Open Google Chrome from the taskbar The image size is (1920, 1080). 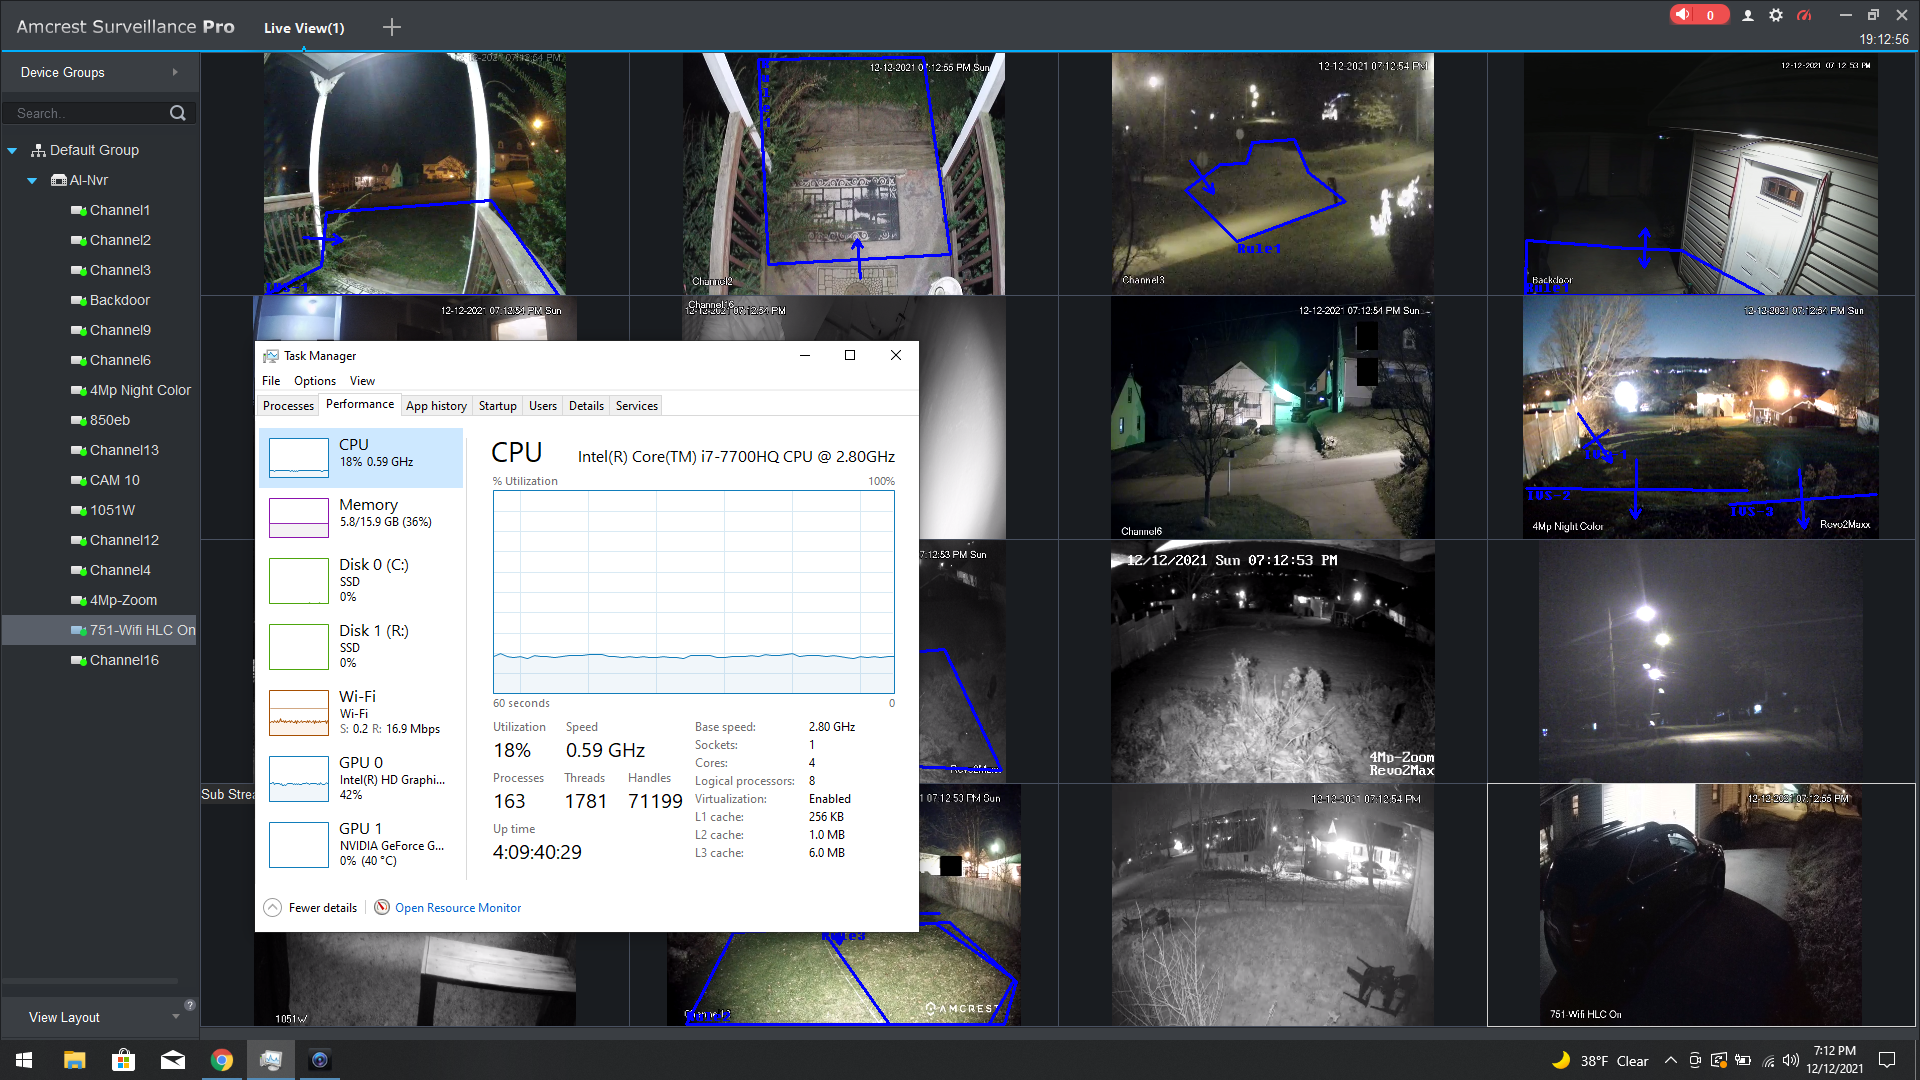(x=221, y=1060)
